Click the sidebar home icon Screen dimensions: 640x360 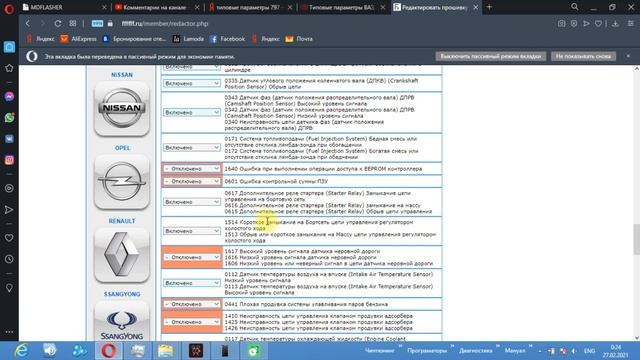pyautogui.click(x=9, y=47)
